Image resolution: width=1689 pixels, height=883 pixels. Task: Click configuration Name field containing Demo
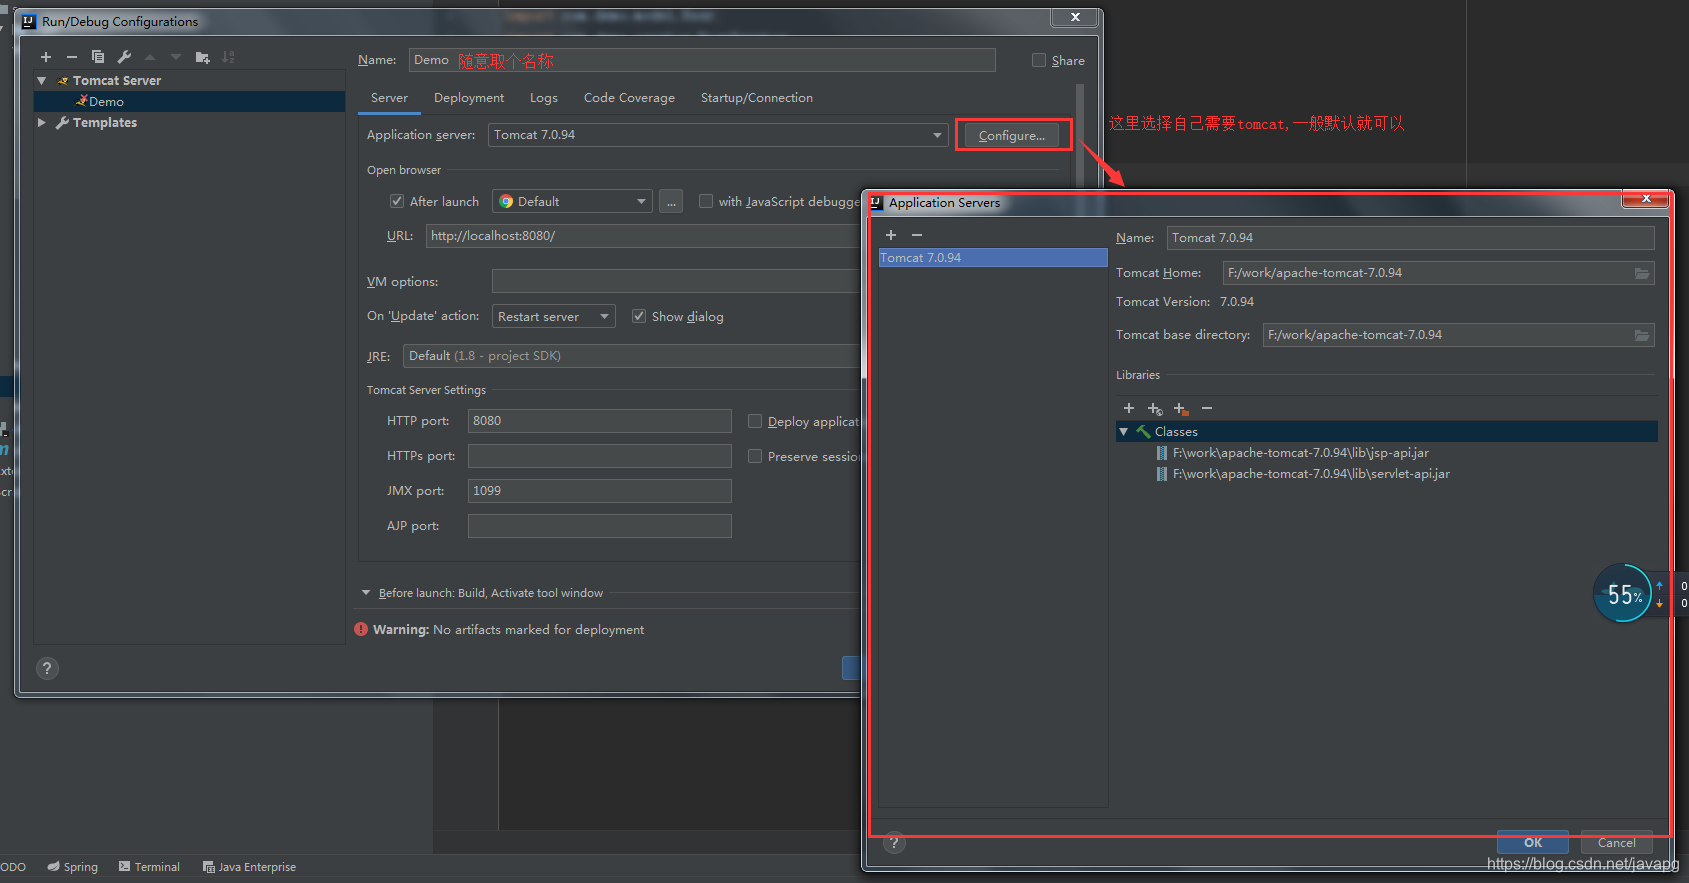click(x=702, y=60)
